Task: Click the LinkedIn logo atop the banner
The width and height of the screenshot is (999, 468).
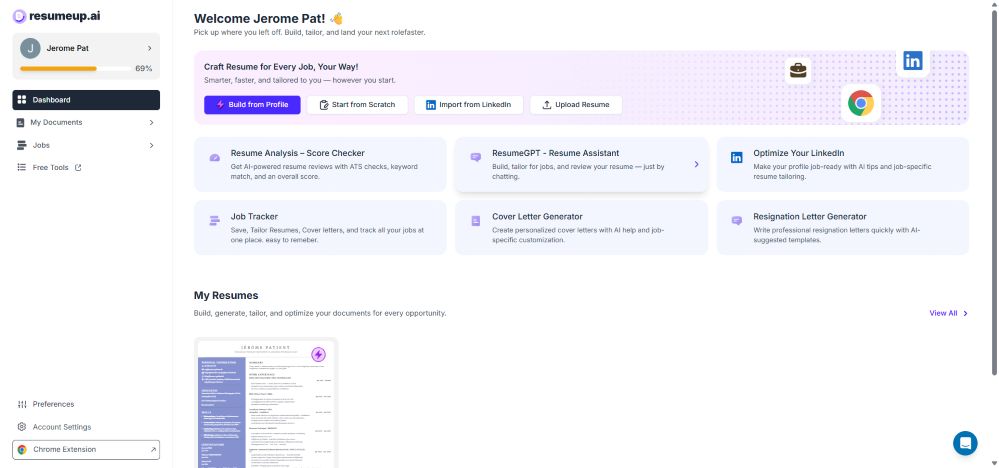Action: pyautogui.click(x=912, y=61)
